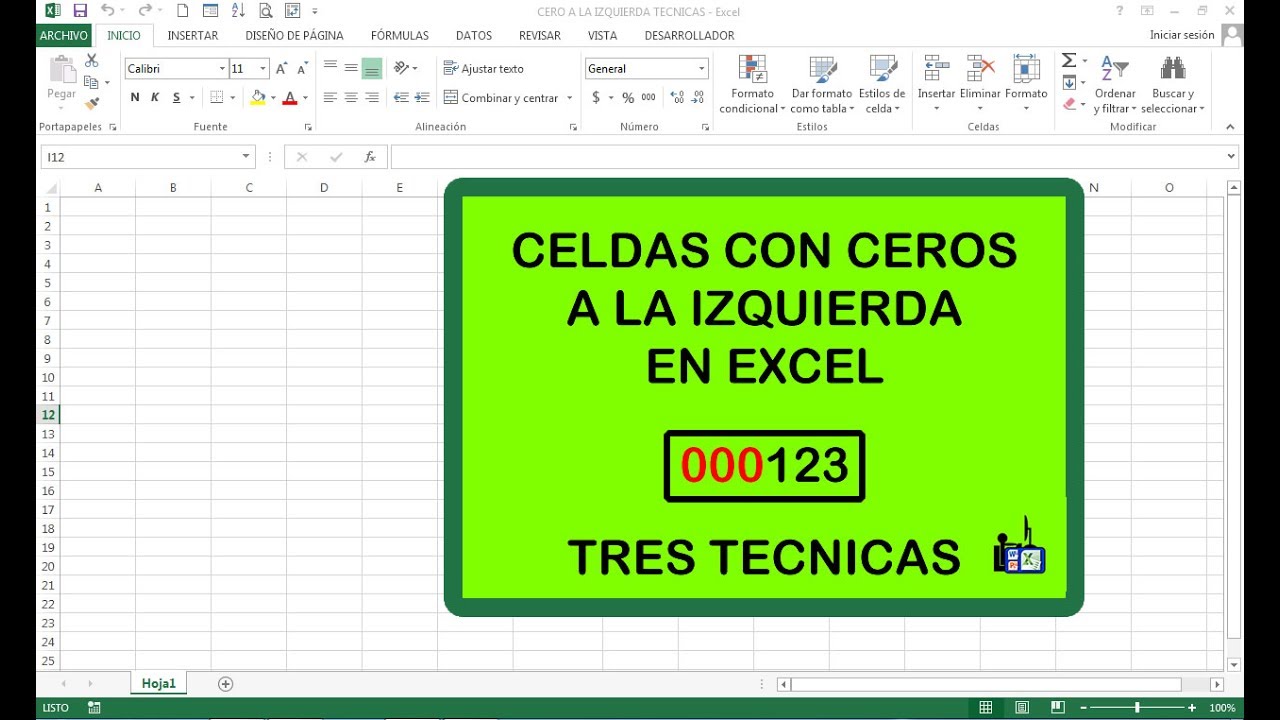Add a new sheet with plus icon

(226, 684)
